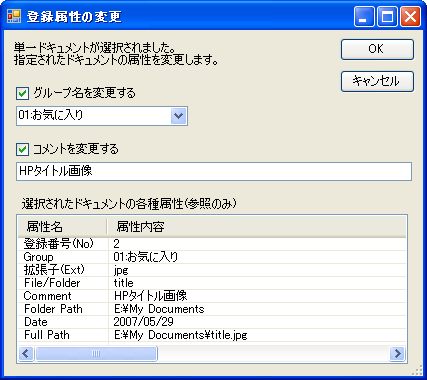Click the title bar application icon
This screenshot has width=427, height=380.
pyautogui.click(x=14, y=16)
